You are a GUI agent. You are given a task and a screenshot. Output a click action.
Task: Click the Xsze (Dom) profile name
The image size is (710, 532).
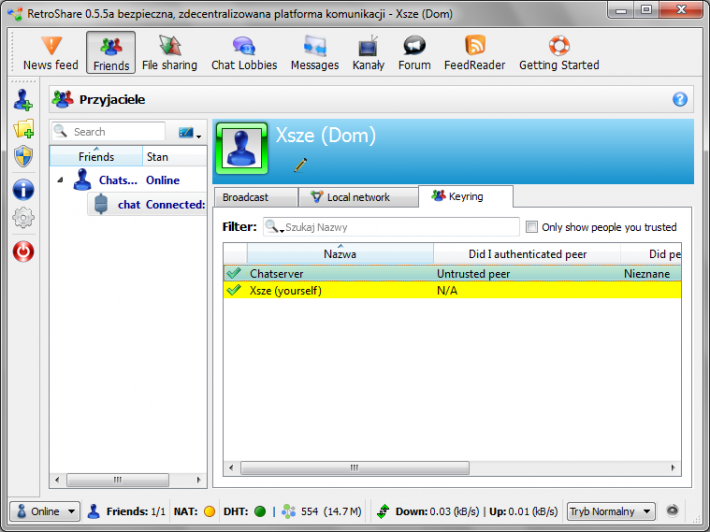(x=326, y=135)
